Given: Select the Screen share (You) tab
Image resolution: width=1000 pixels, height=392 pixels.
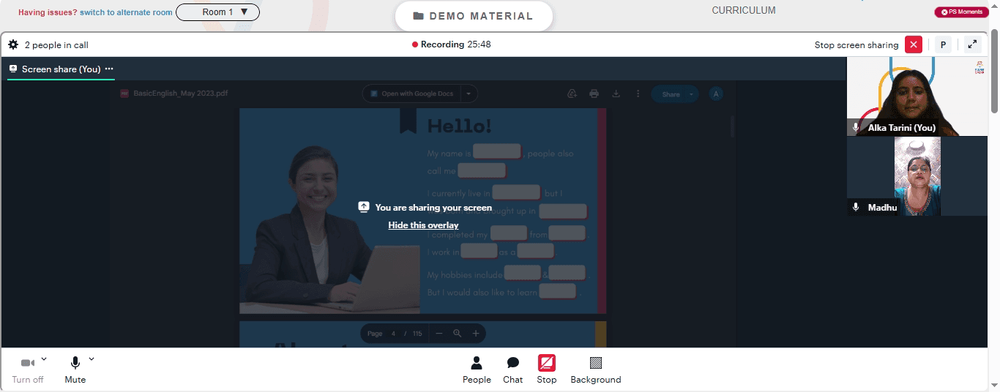Looking at the screenshot, I should tap(61, 69).
